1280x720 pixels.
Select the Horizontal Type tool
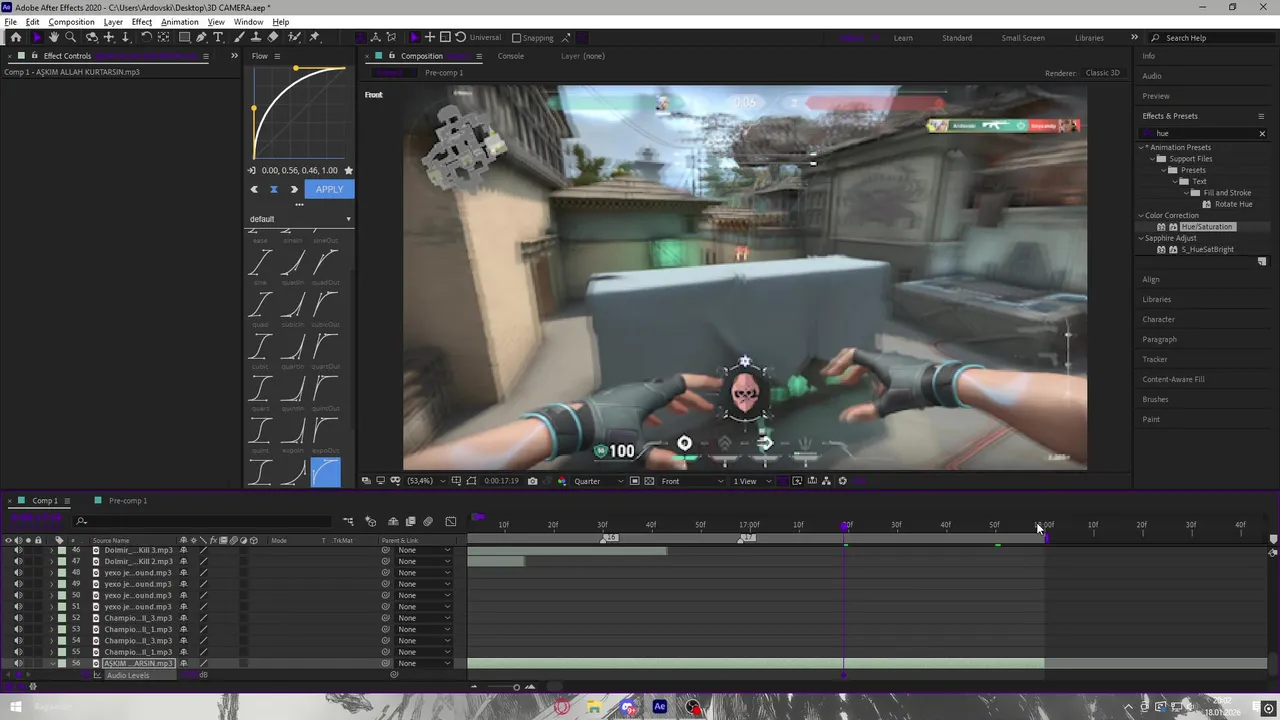click(x=218, y=37)
